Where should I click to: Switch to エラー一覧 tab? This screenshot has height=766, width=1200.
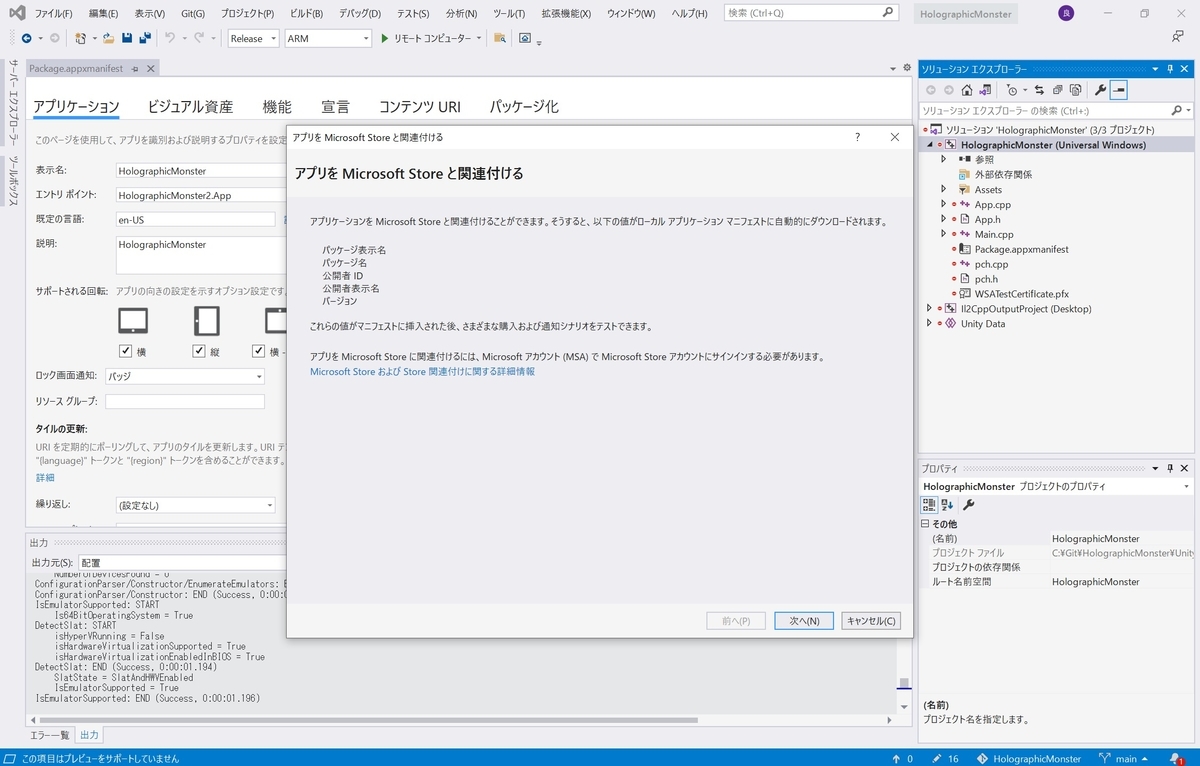click(x=52, y=735)
